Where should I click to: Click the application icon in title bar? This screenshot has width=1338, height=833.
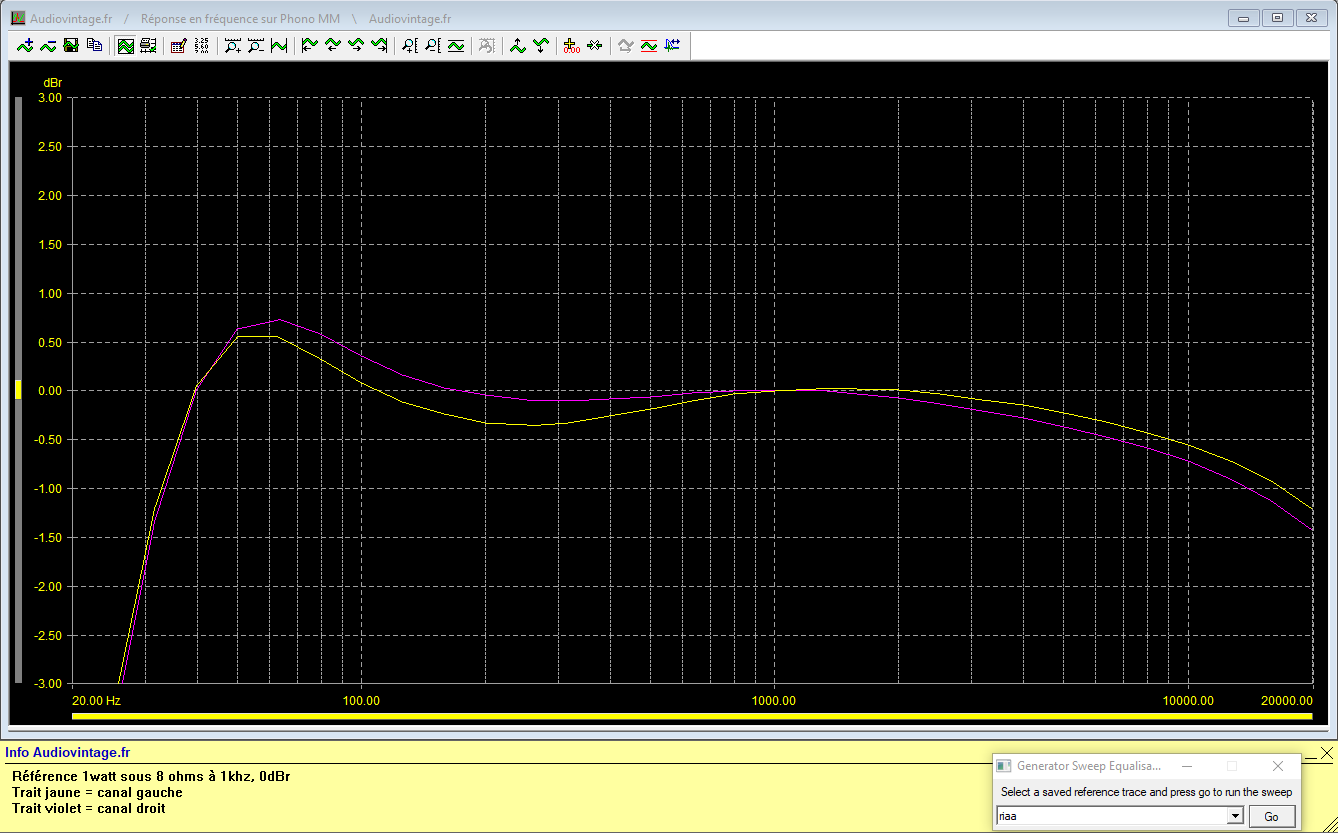(x=18, y=18)
